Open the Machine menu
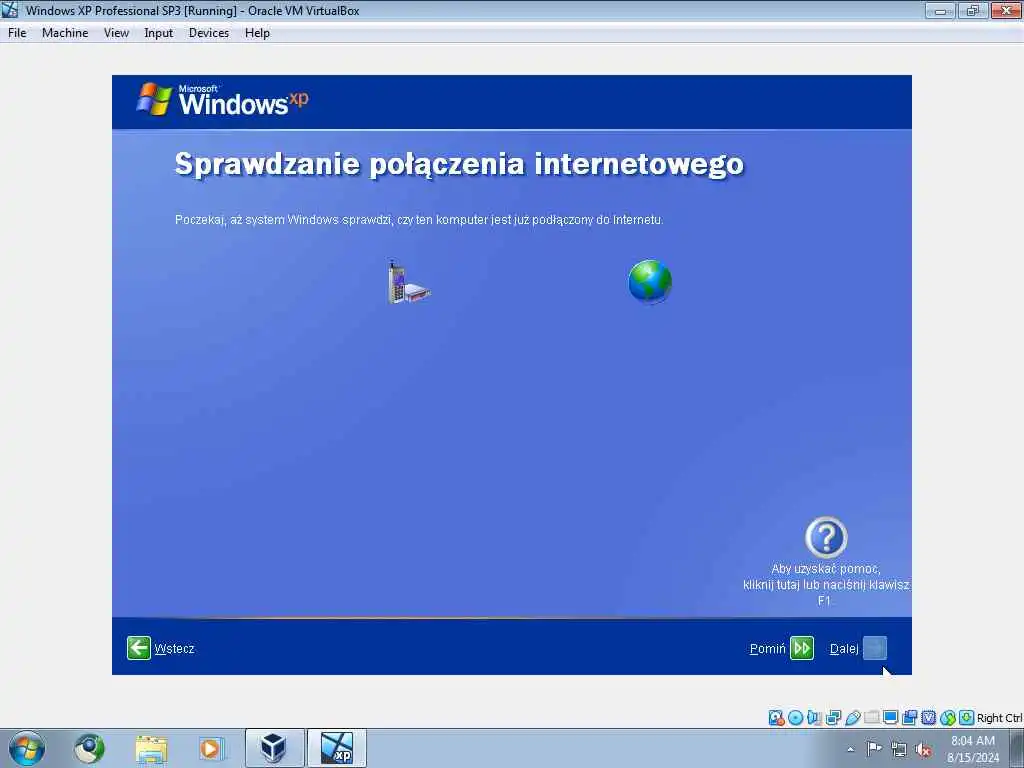Viewport: 1024px width, 768px height. (65, 33)
